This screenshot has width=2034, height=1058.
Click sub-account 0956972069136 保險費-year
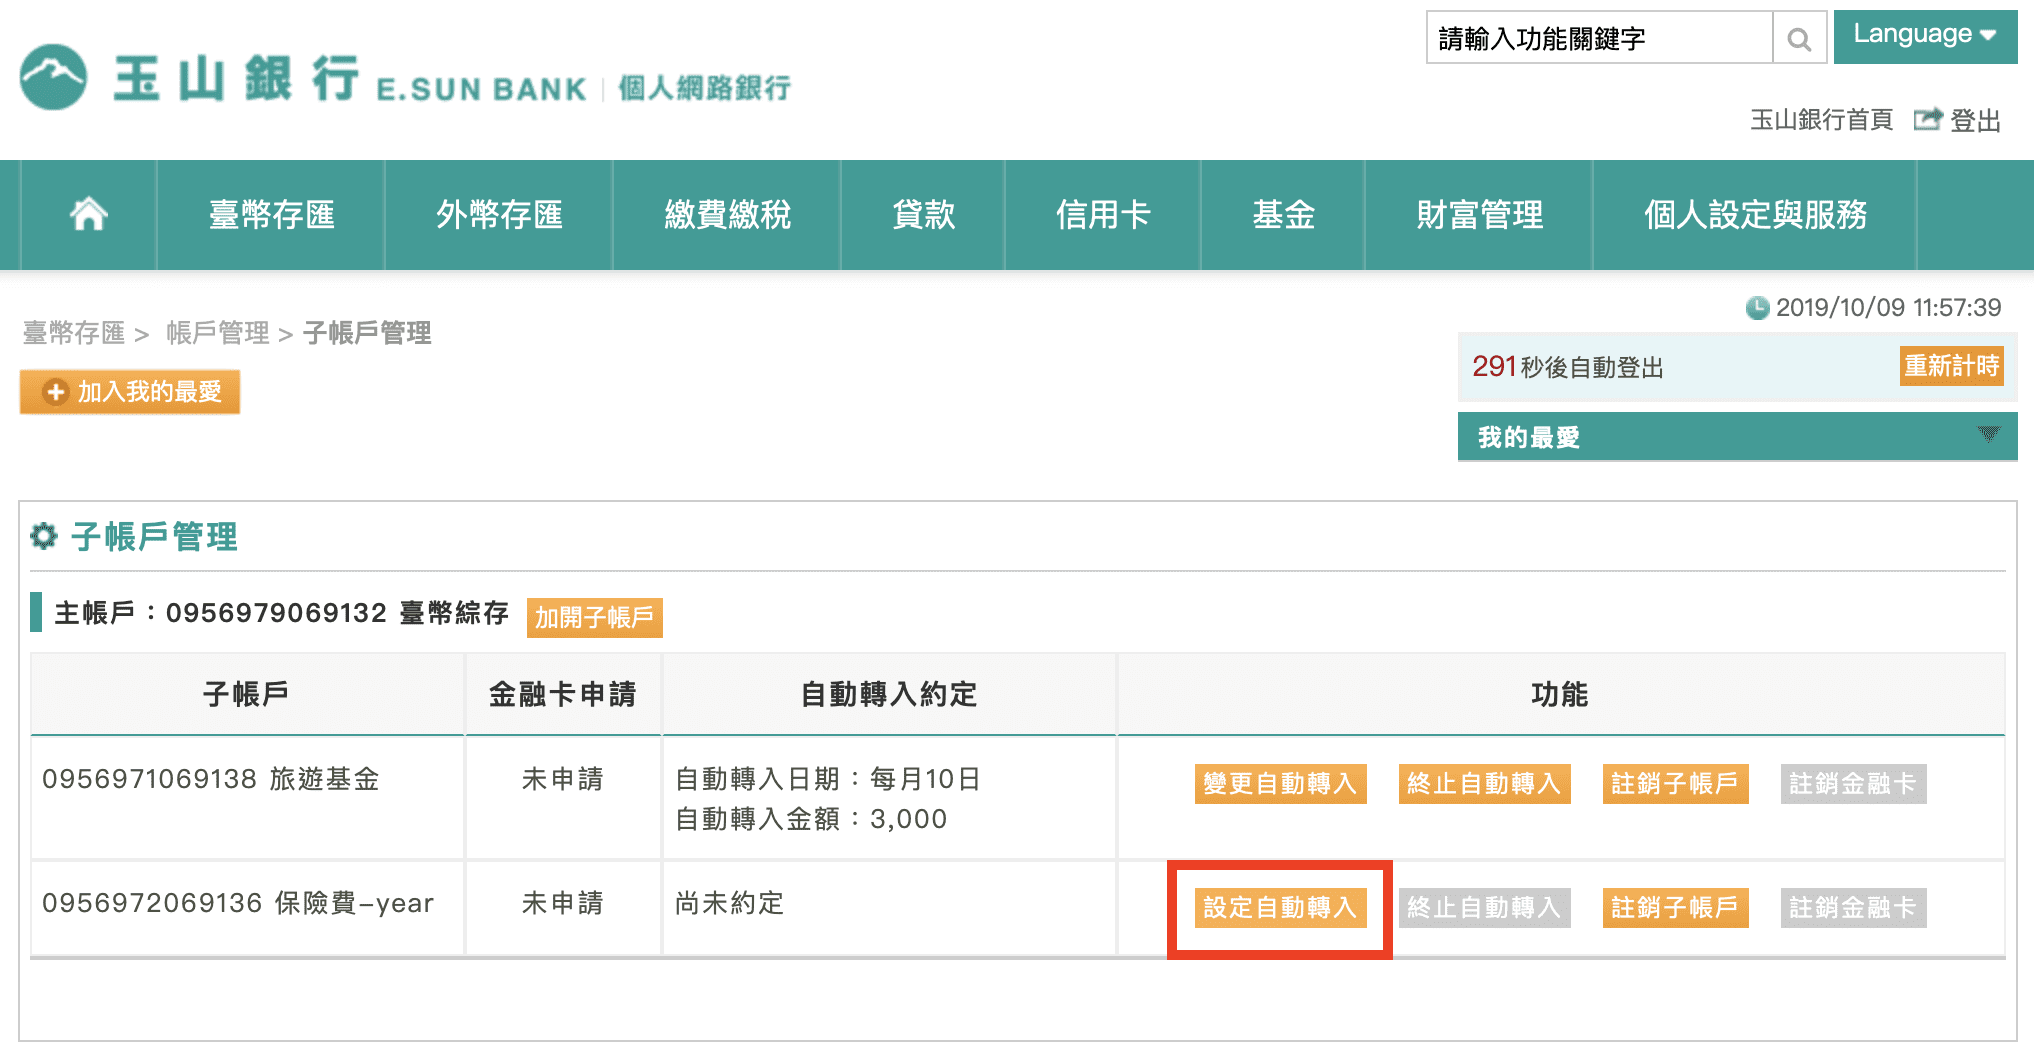click(238, 903)
